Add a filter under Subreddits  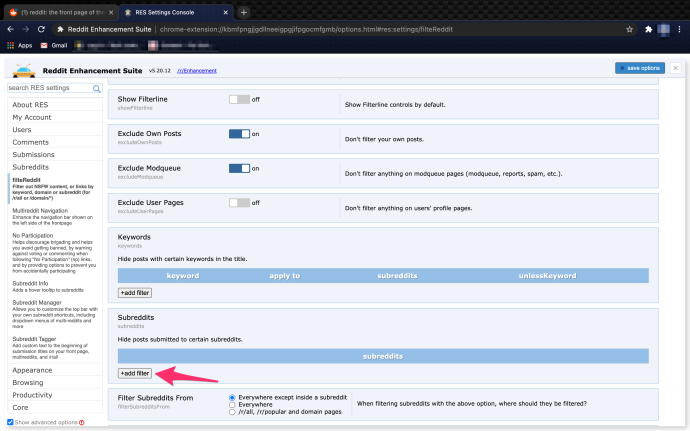(x=135, y=373)
